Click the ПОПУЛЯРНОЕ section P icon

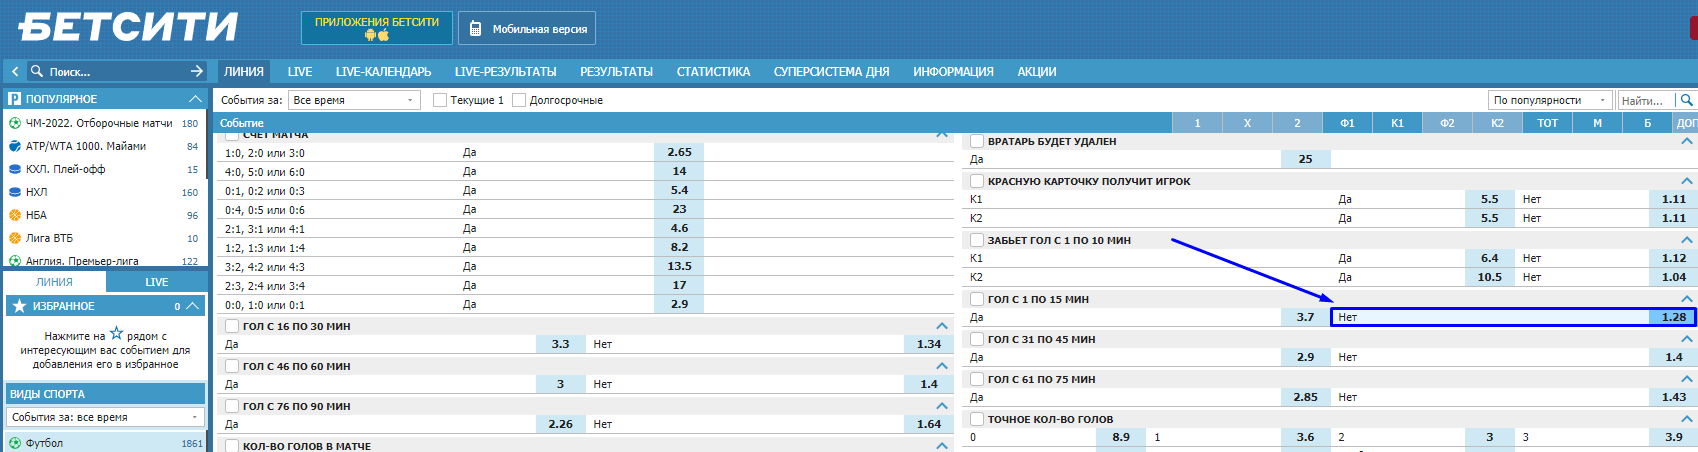point(15,98)
